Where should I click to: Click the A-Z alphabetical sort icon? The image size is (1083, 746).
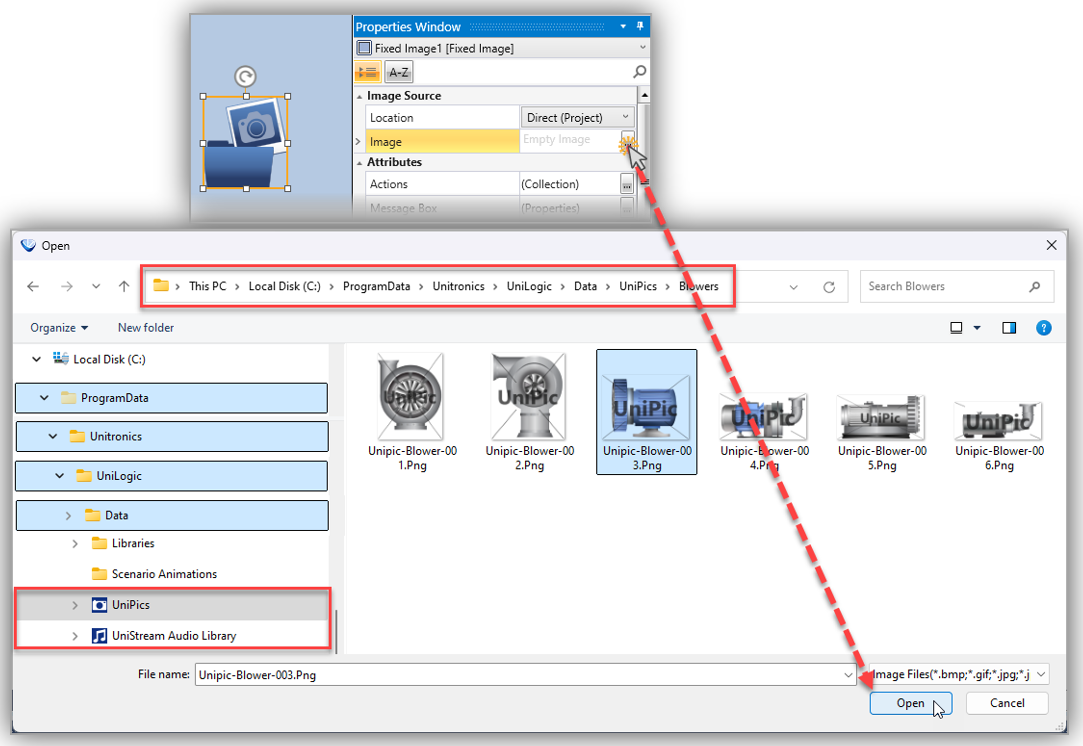coord(398,72)
